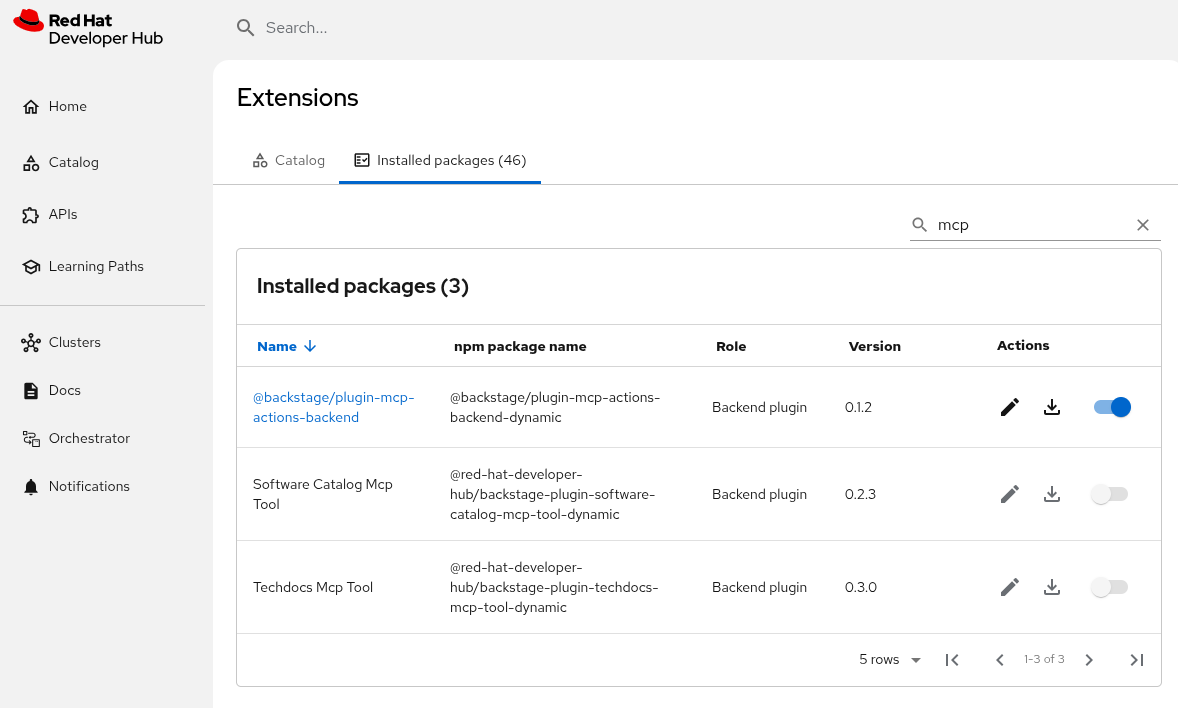This screenshot has height=708, width=1178.
Task: Disable the plugin-mcp-actions-backend toggle
Action: click(1112, 407)
